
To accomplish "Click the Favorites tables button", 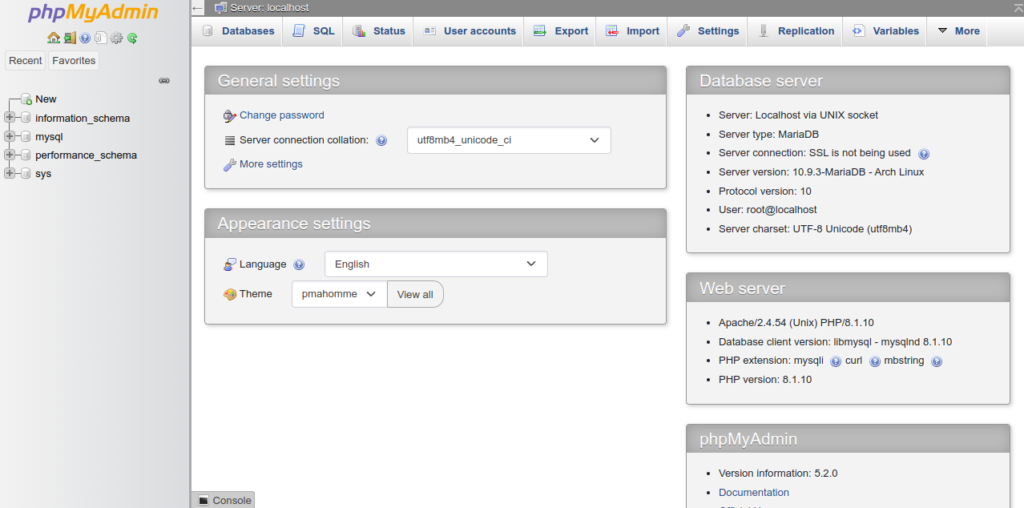I will [74, 61].
